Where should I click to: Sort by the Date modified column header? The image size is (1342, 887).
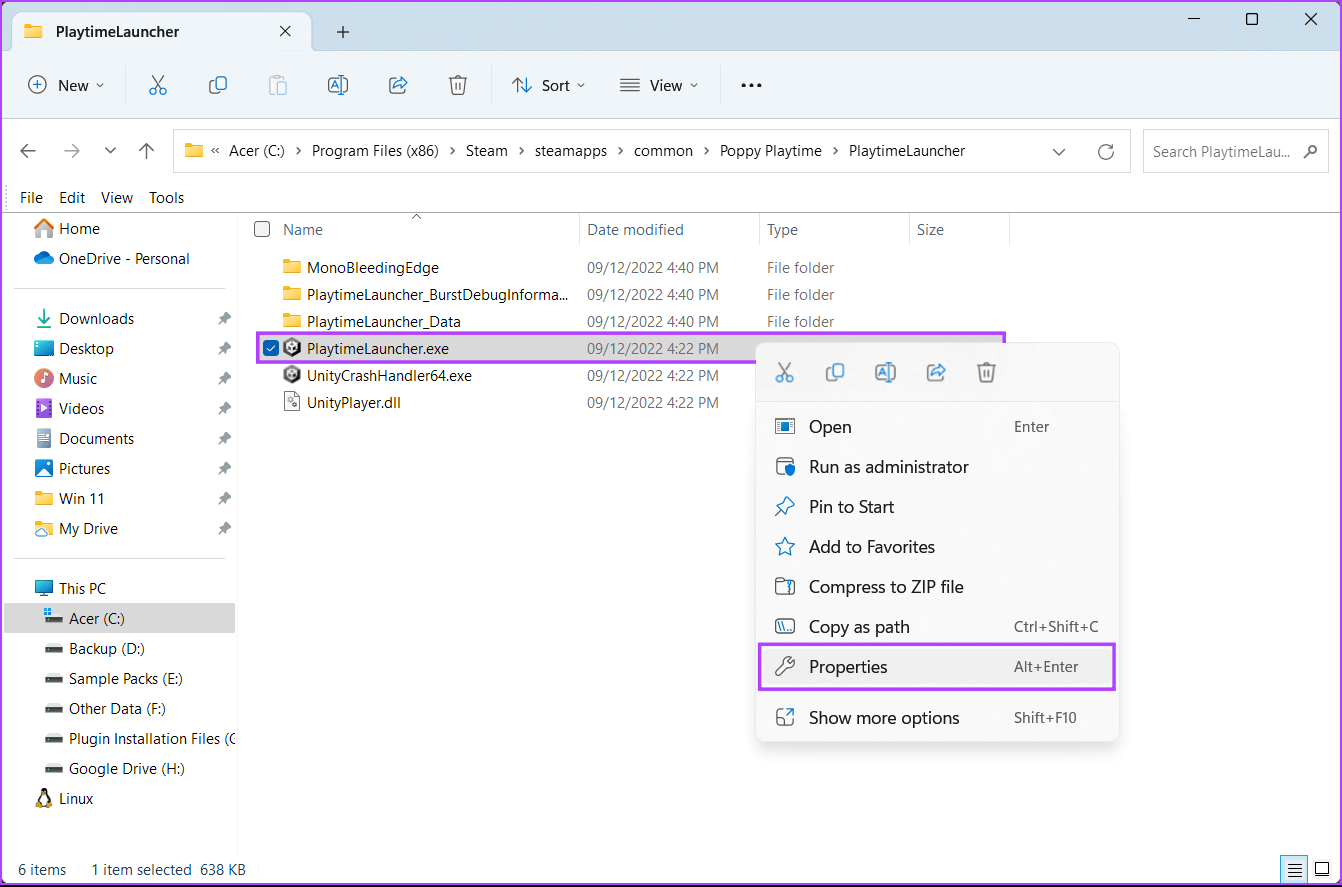click(635, 230)
